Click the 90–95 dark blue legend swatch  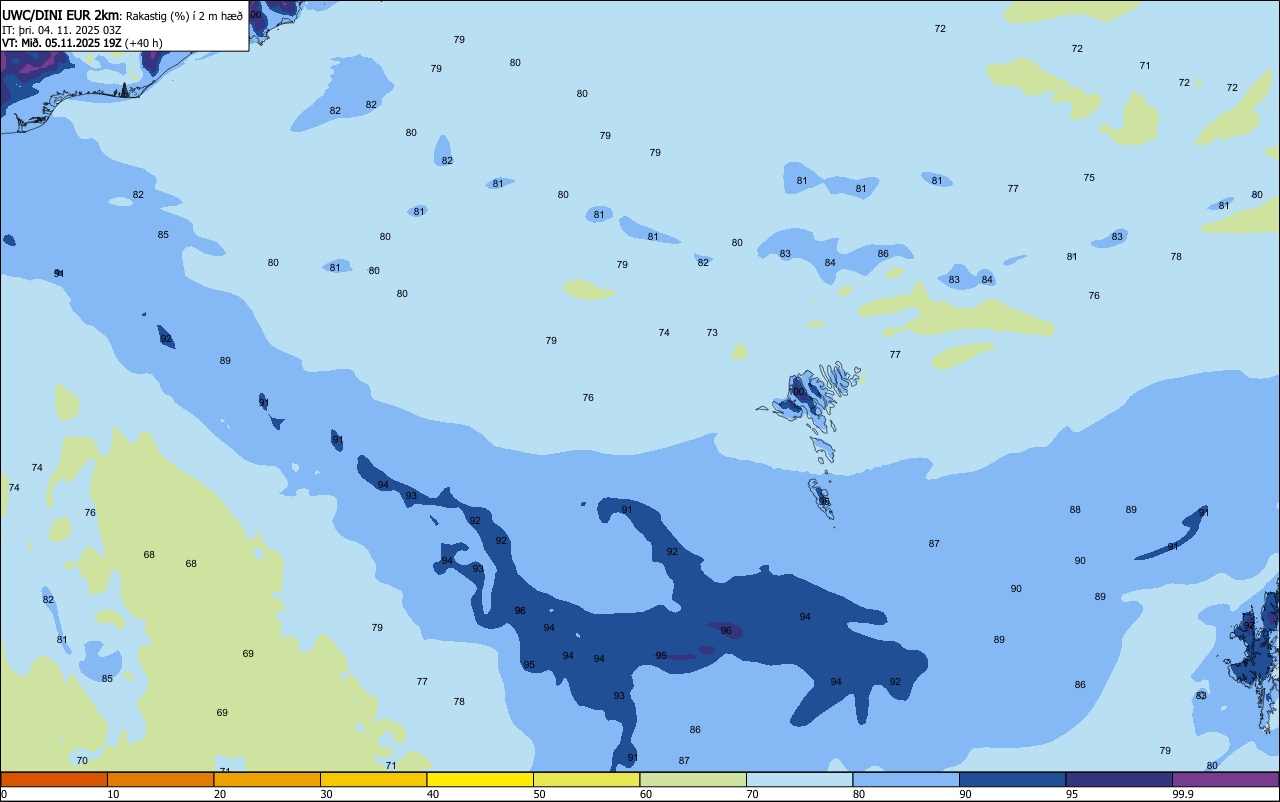pyautogui.click(x=1012, y=779)
